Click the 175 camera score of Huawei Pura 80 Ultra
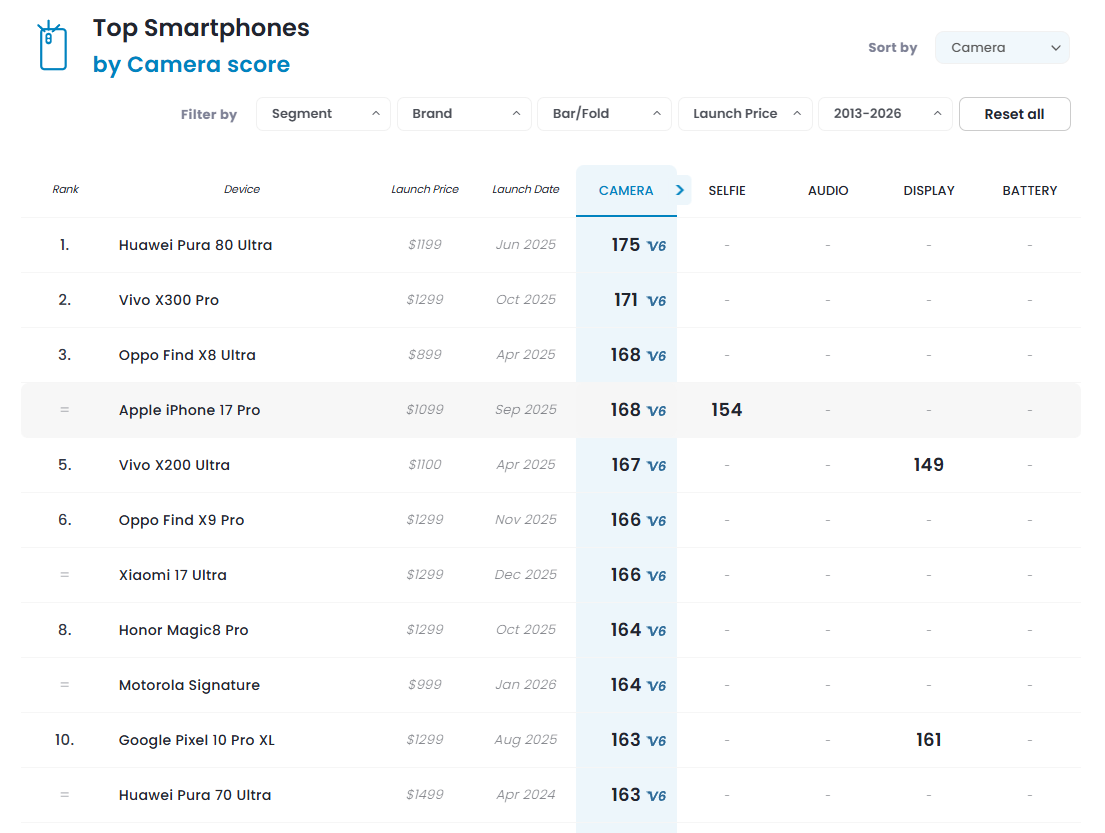The image size is (1105, 833). click(x=626, y=245)
